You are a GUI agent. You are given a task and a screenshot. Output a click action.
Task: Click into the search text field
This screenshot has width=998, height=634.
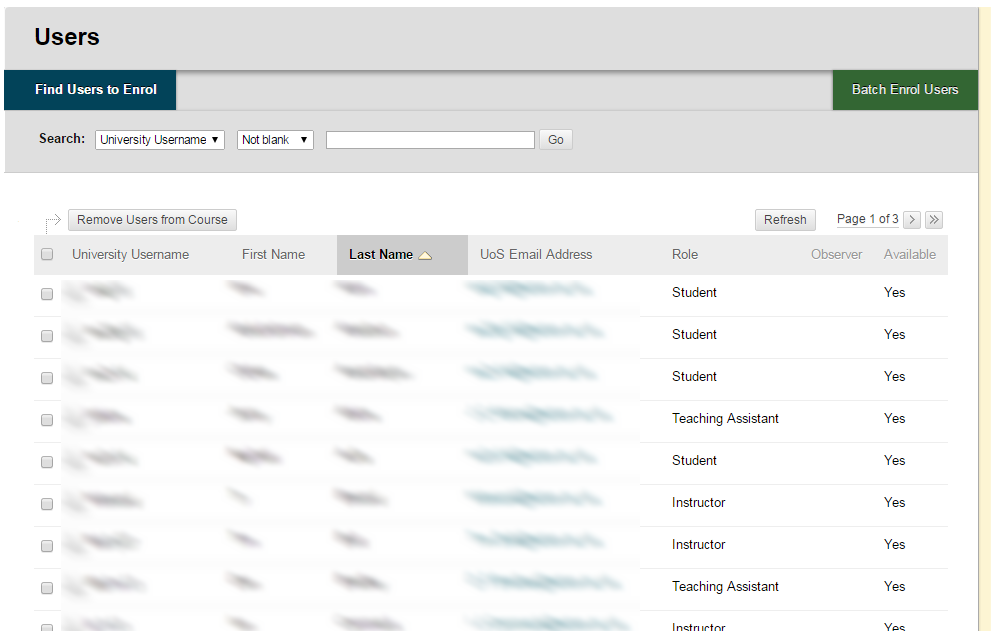coord(430,140)
